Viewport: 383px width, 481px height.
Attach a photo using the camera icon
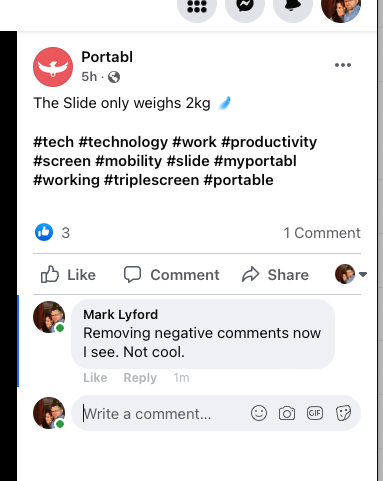click(287, 413)
